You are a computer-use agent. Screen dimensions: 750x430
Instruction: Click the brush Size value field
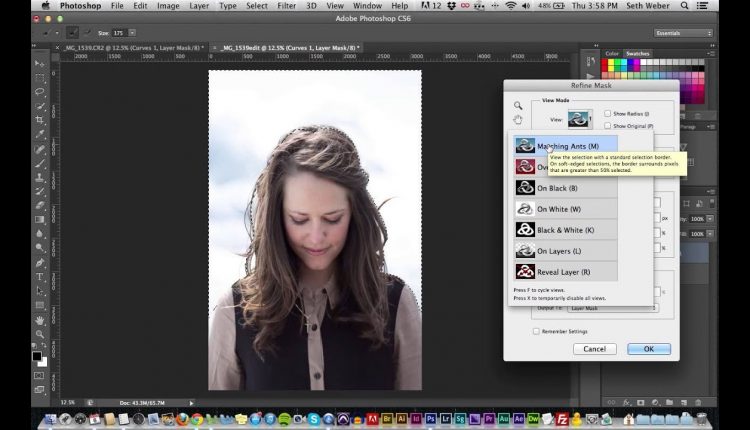119,33
